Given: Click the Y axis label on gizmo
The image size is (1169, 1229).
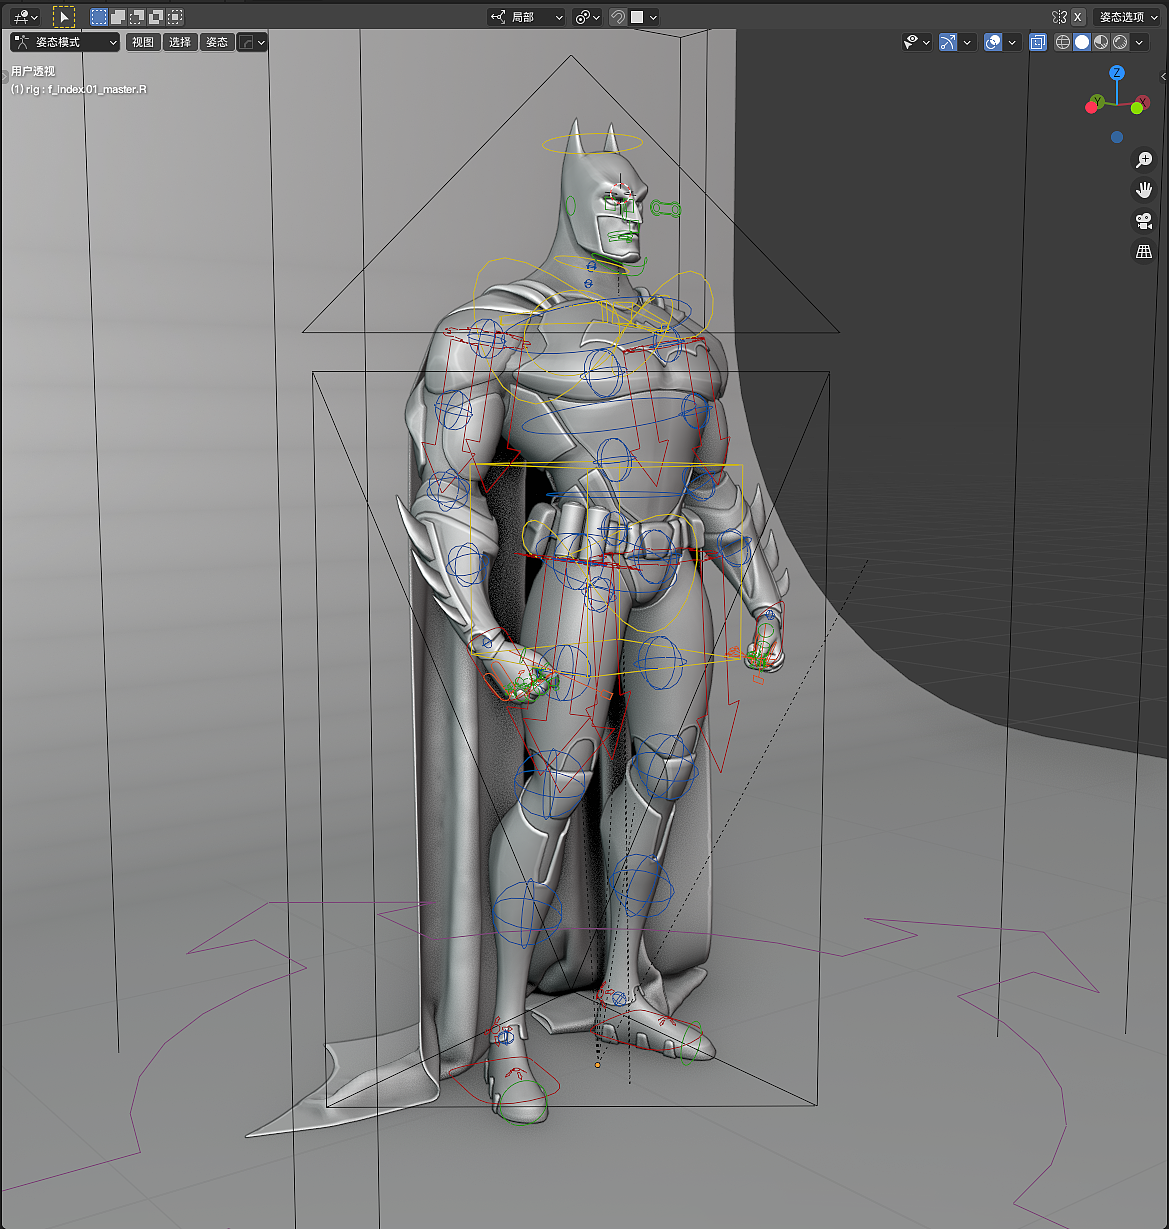Looking at the screenshot, I should click(1098, 102).
